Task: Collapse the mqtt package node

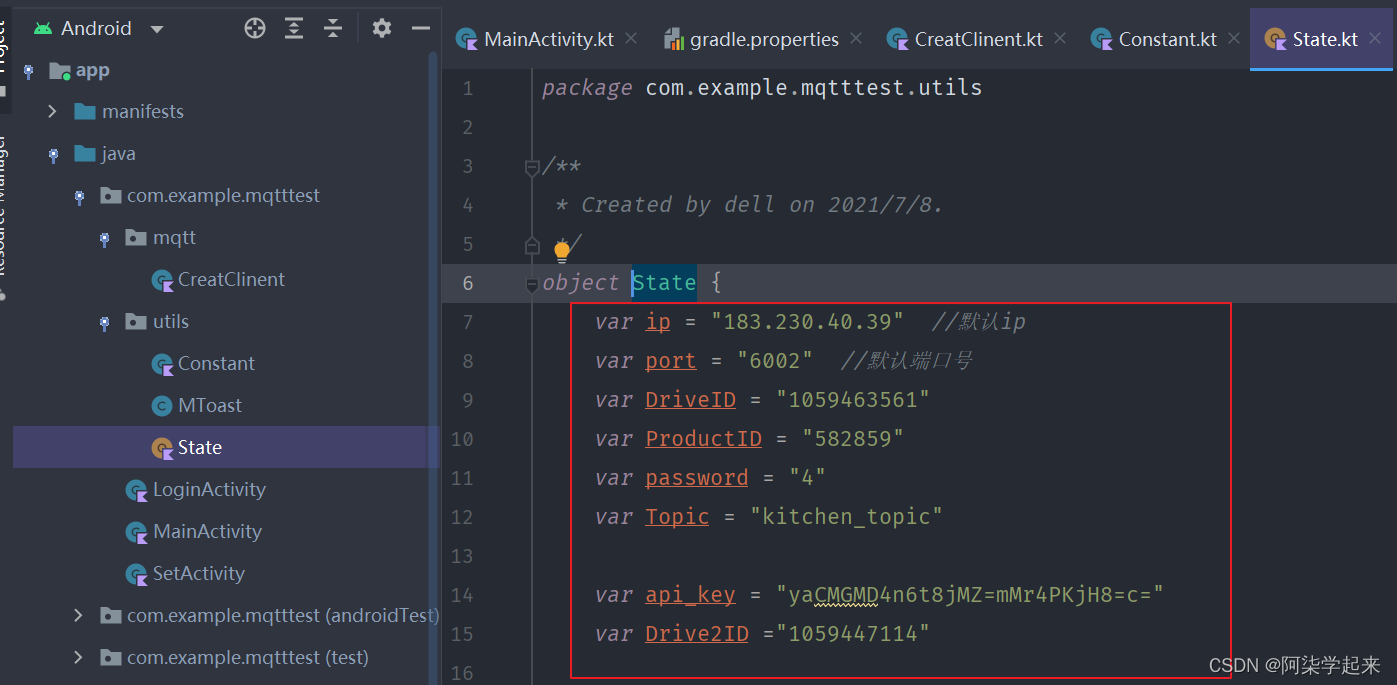Action: click(104, 238)
